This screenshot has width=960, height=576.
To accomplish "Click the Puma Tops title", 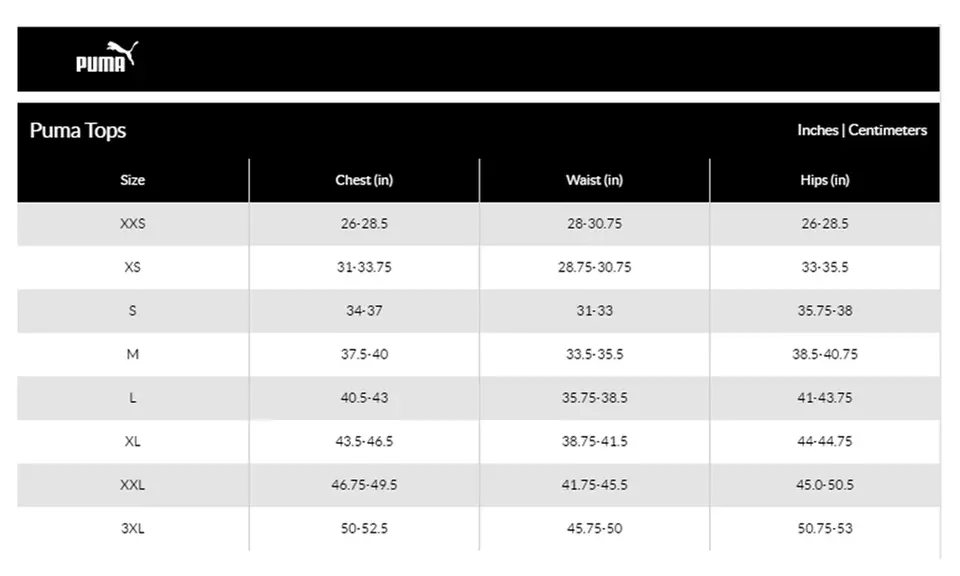I will [x=78, y=131].
